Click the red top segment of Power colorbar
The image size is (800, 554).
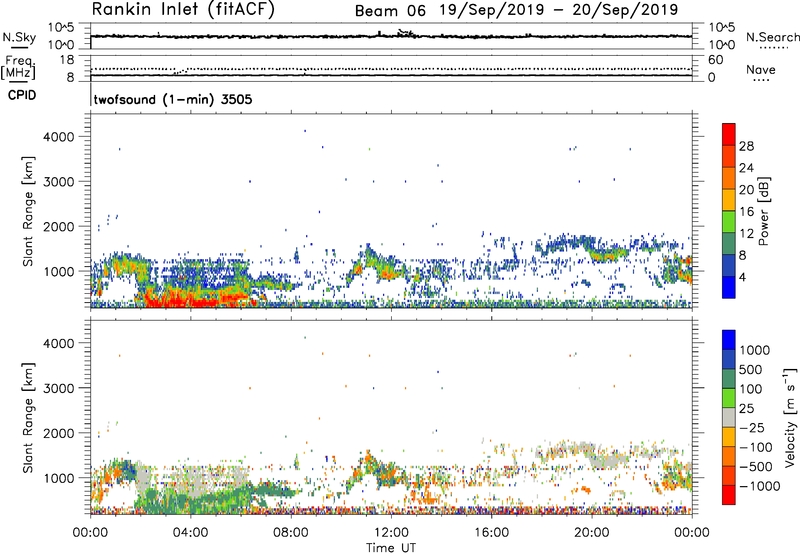coord(729,134)
